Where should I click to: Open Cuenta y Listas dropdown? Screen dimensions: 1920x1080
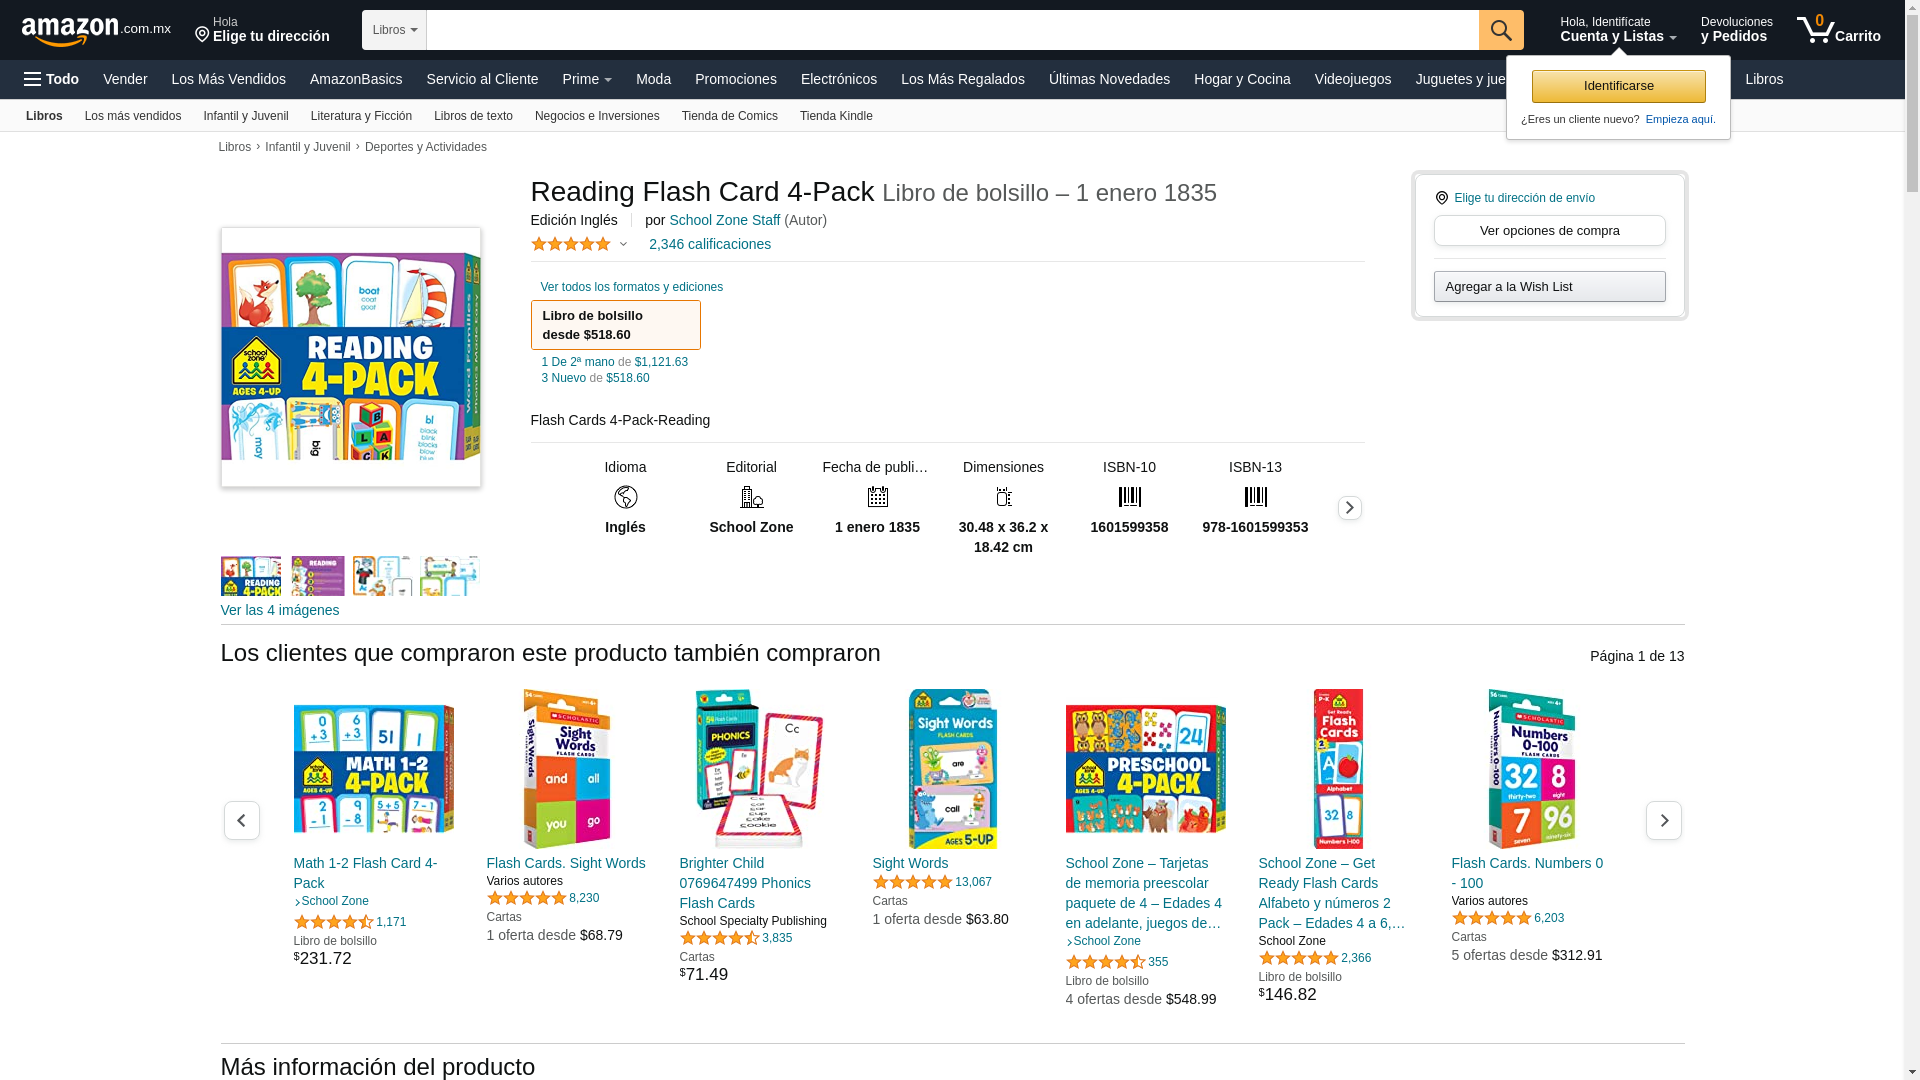pyautogui.click(x=1618, y=30)
